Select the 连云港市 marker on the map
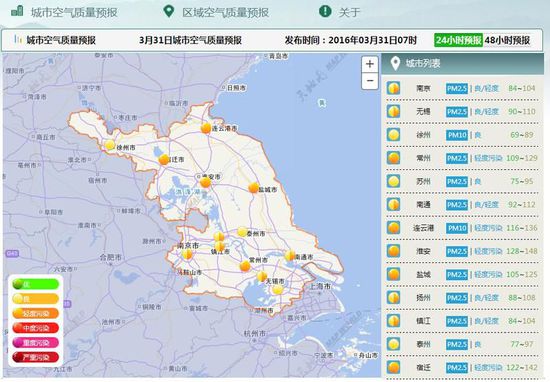The image size is (550, 382). 206,128
